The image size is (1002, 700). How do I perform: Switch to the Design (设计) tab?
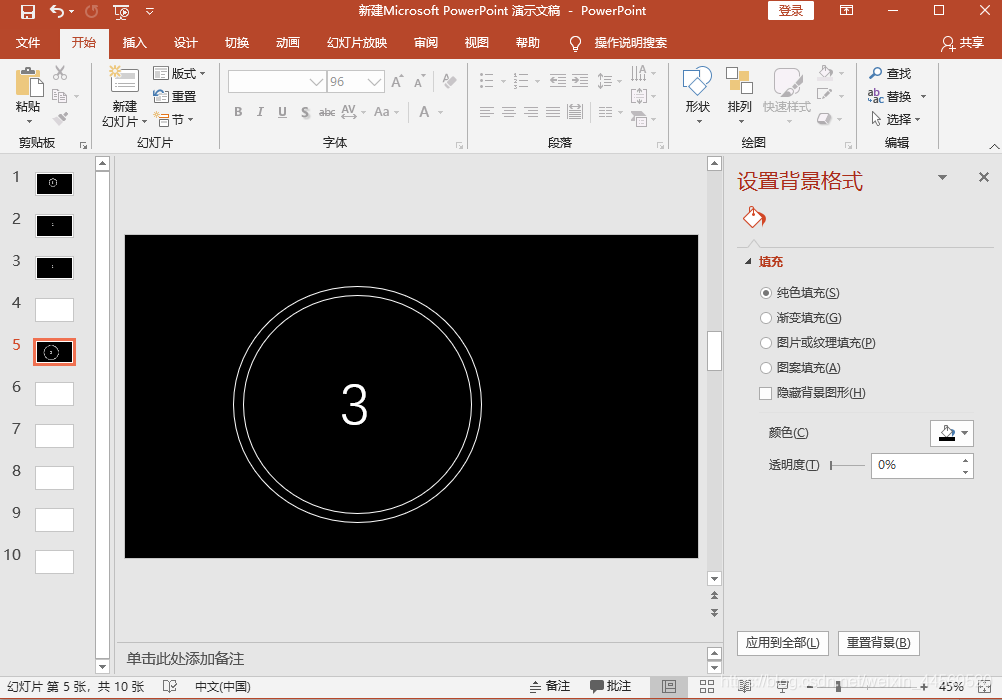pos(185,43)
